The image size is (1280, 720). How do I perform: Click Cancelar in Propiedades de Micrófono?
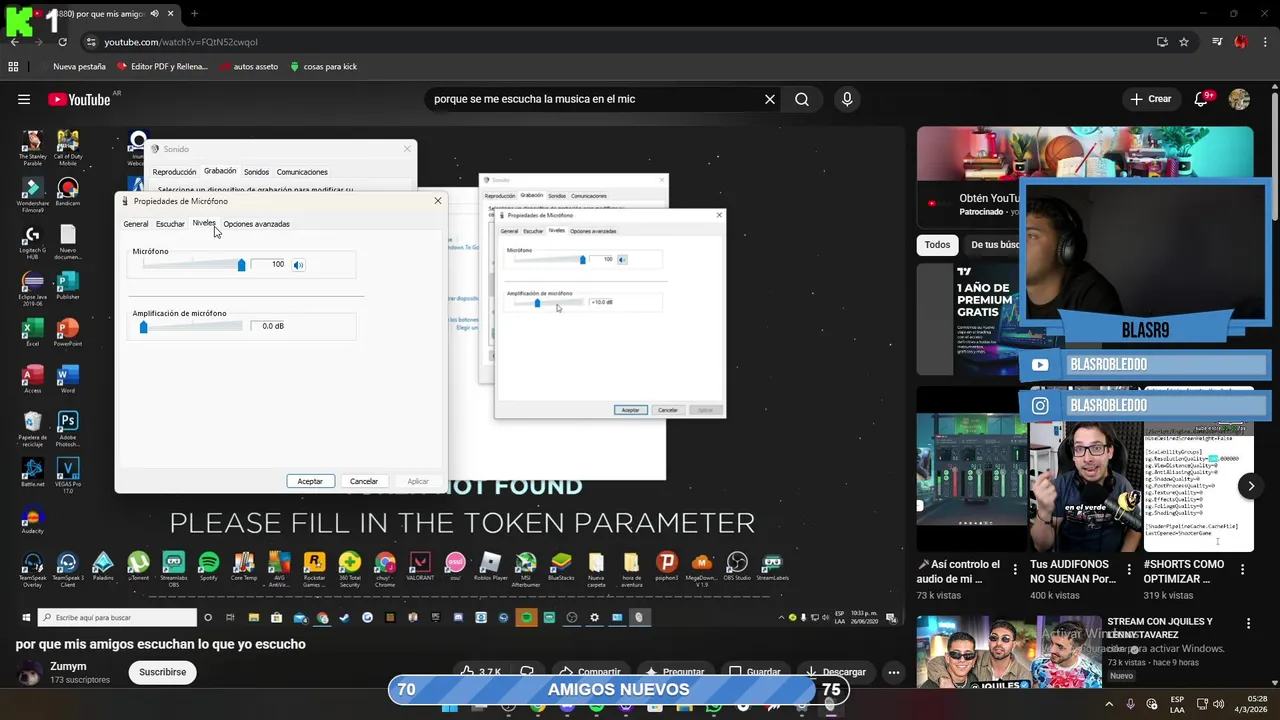point(364,481)
